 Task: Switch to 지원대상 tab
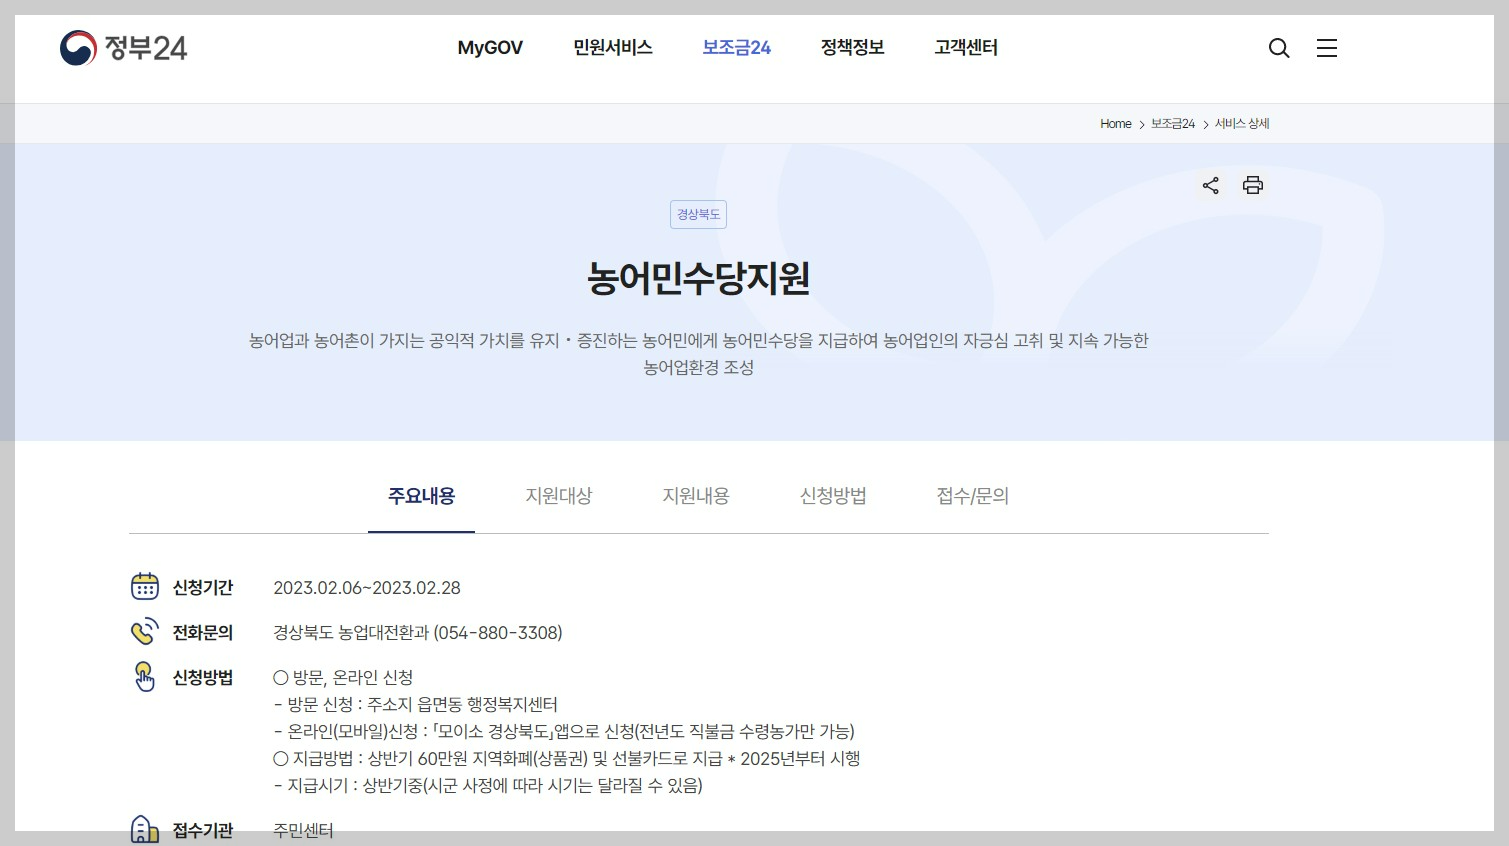tap(559, 496)
